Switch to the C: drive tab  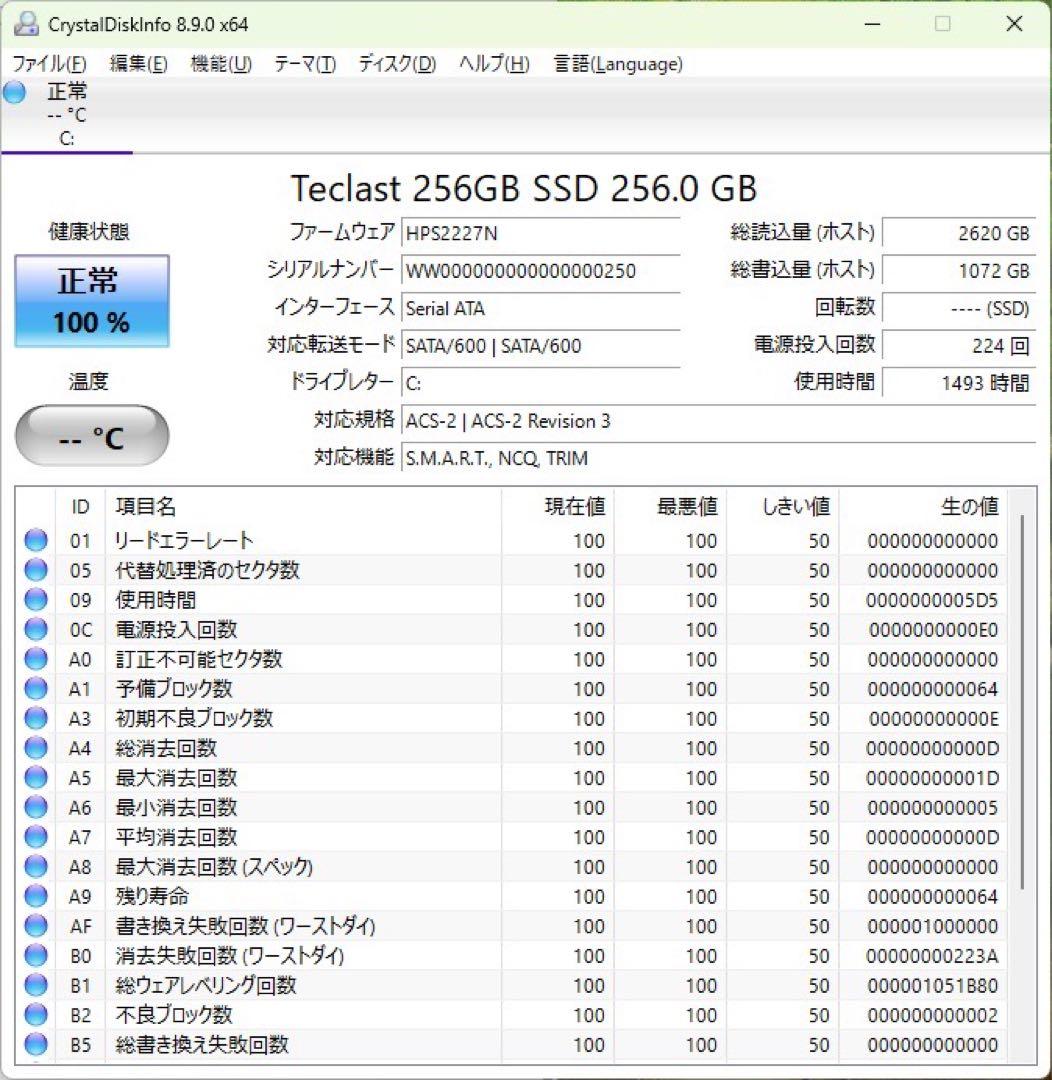click(x=66, y=120)
